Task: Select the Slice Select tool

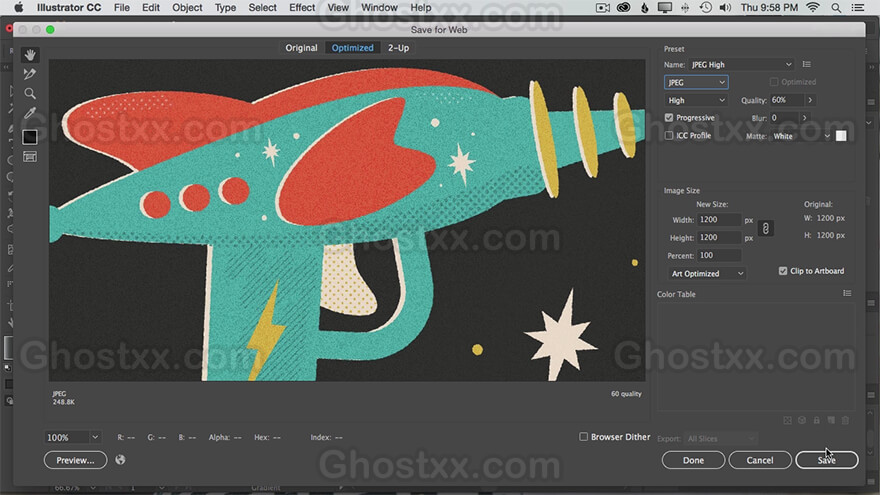Action: tap(30, 74)
